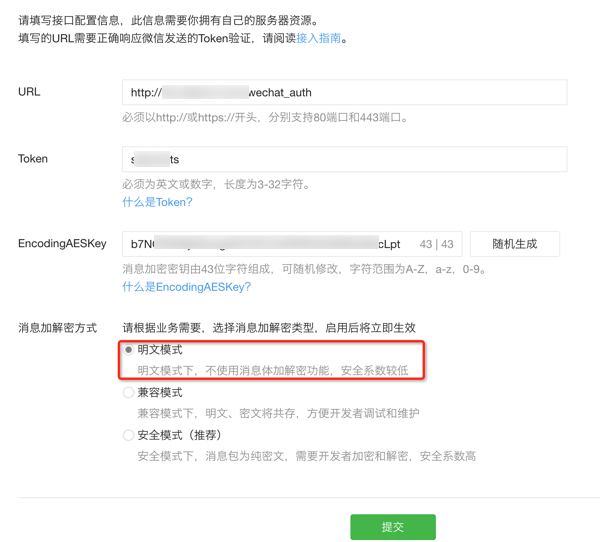Click the Token field label
Screen dimensions: 600x542
pyautogui.click(x=33, y=159)
